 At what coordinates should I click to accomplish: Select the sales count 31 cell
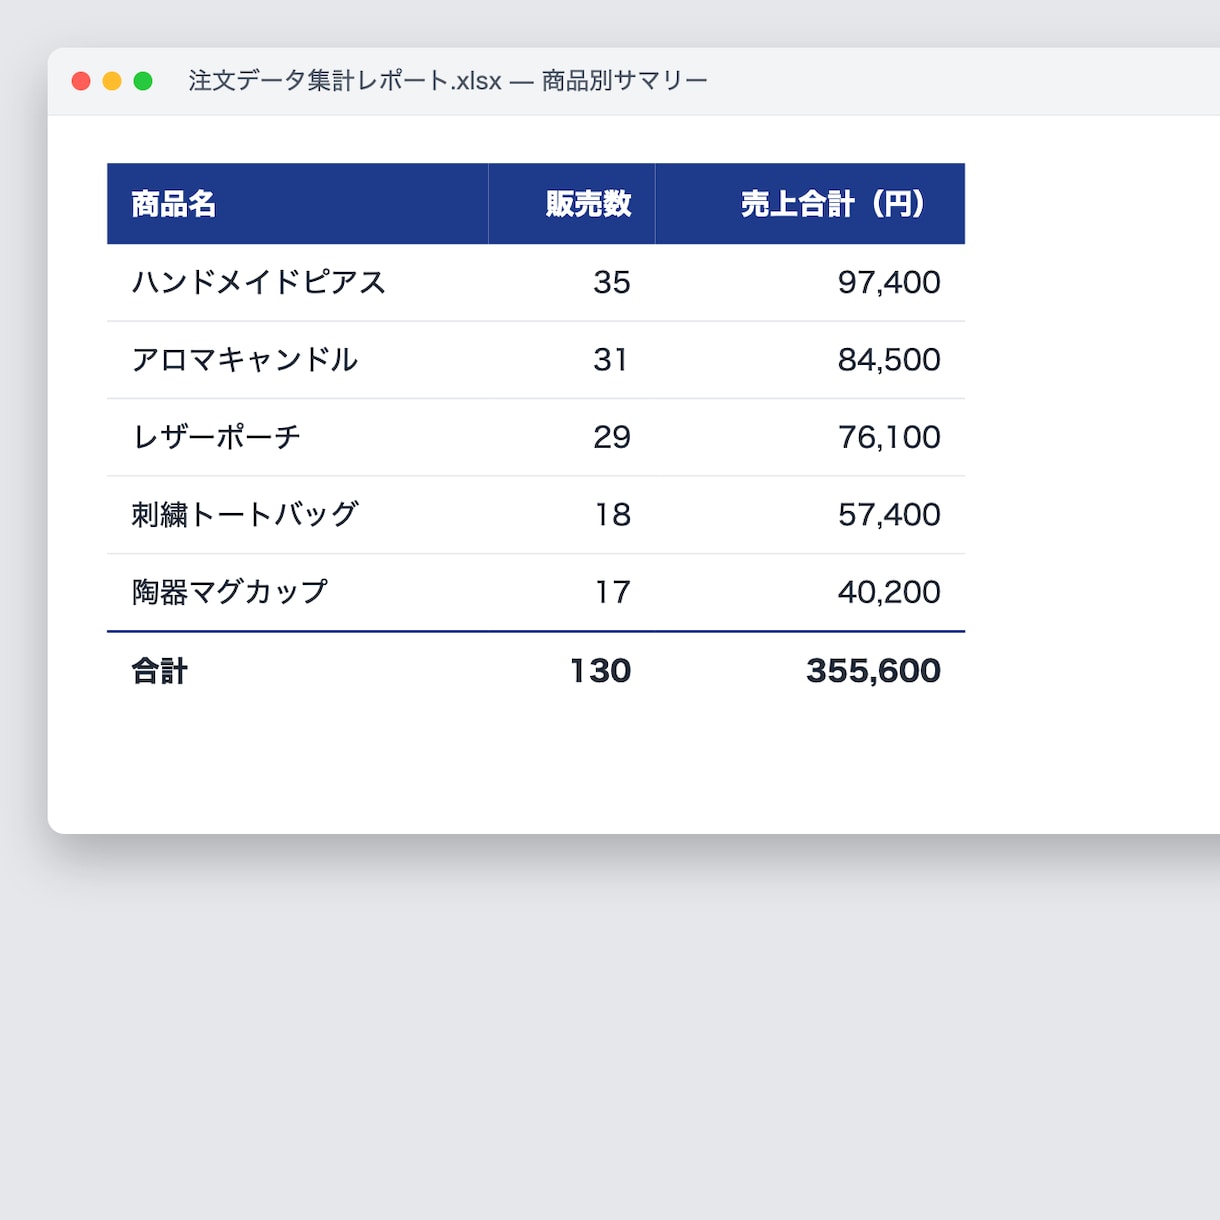[572, 360]
